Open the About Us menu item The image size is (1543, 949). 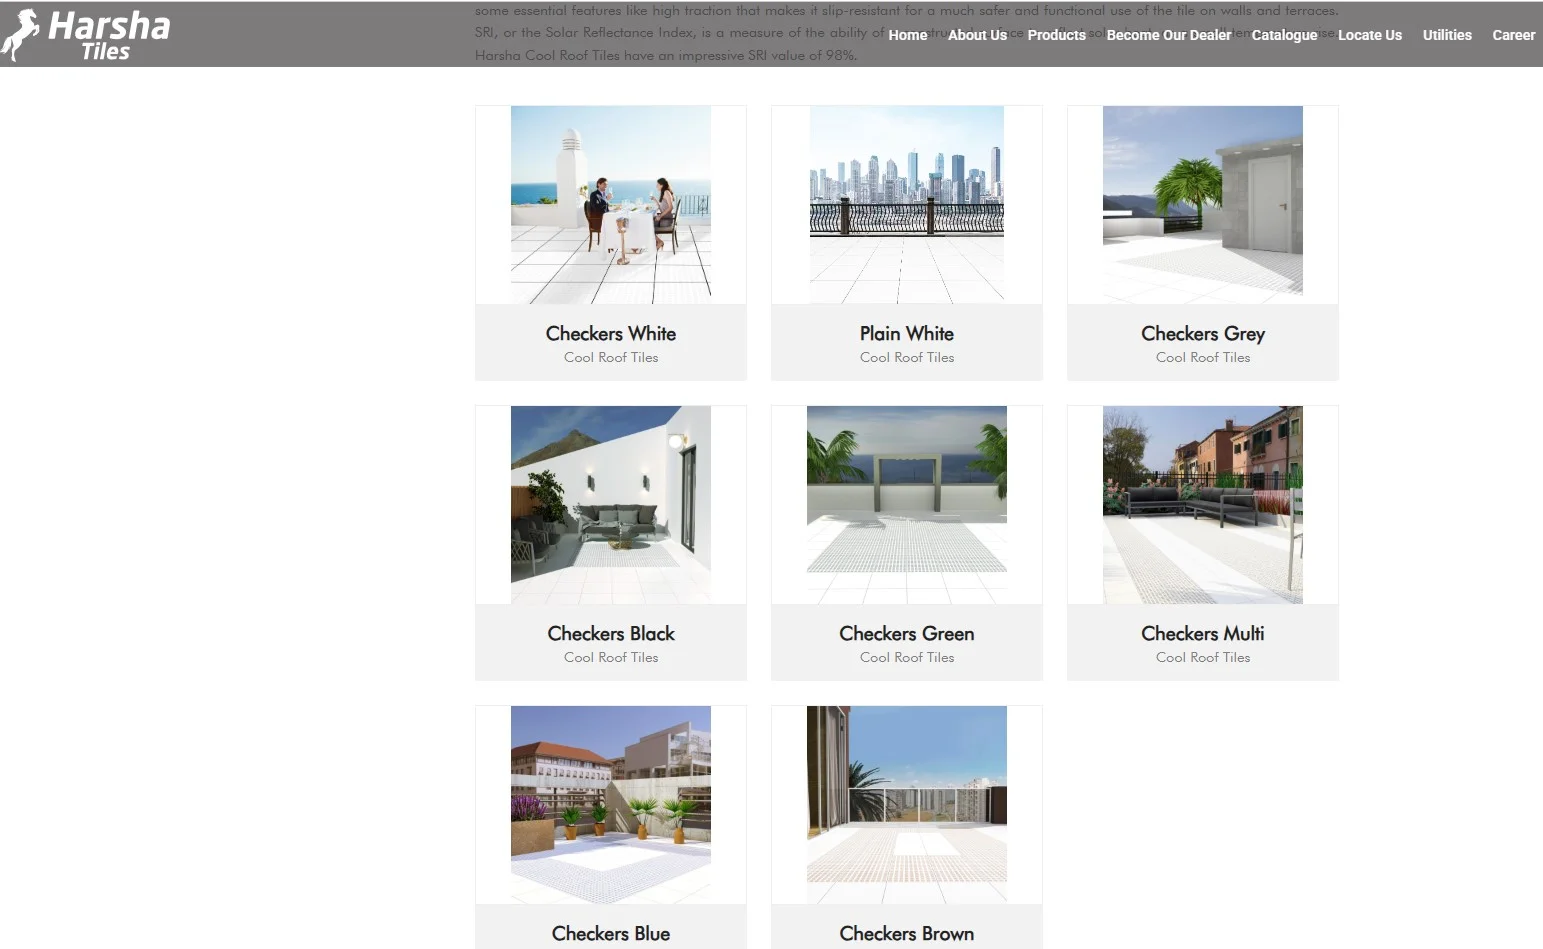(977, 35)
